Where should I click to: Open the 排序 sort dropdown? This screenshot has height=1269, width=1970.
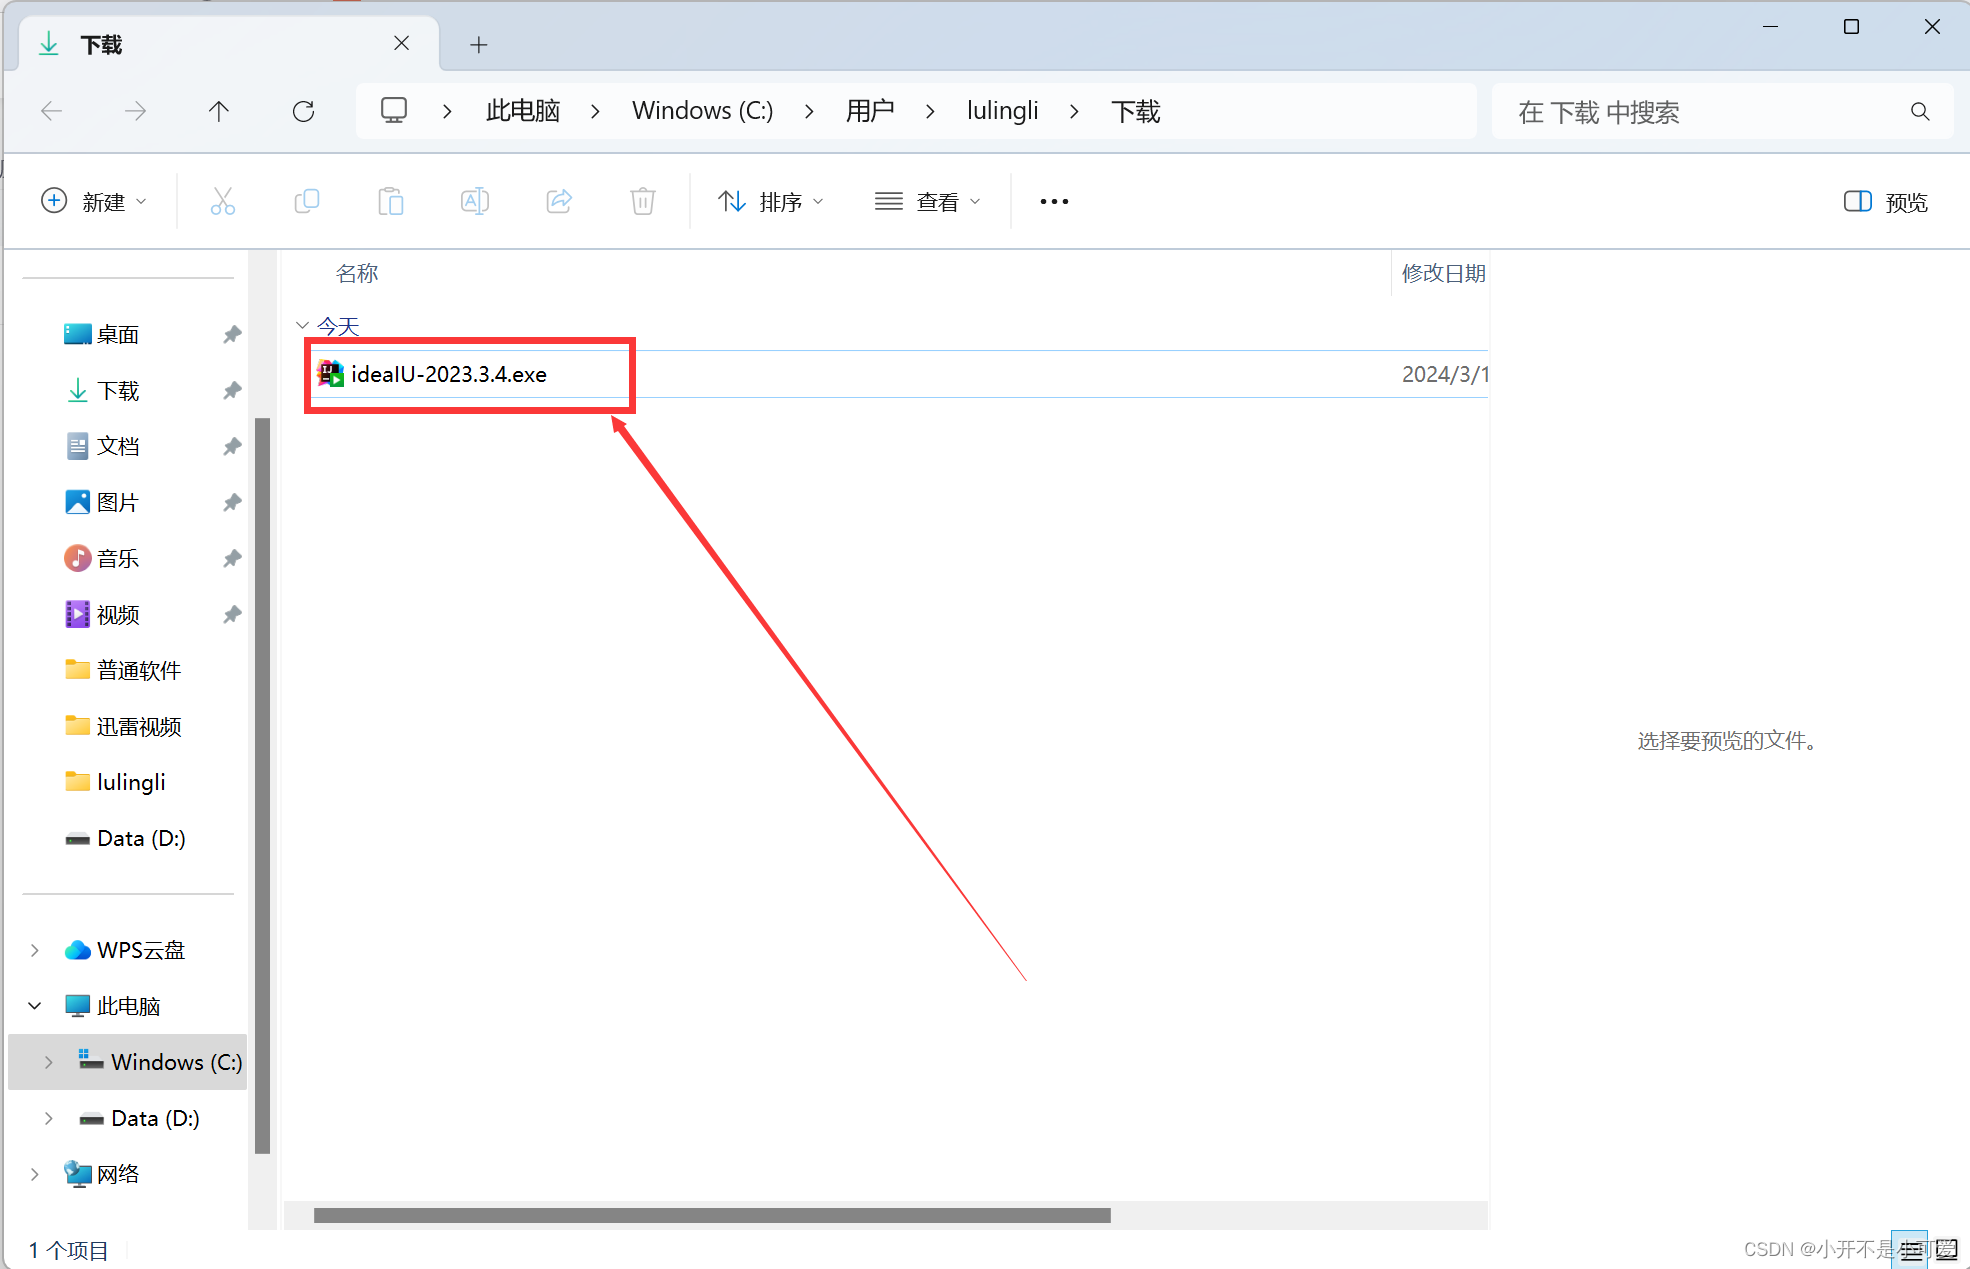pyautogui.click(x=771, y=202)
